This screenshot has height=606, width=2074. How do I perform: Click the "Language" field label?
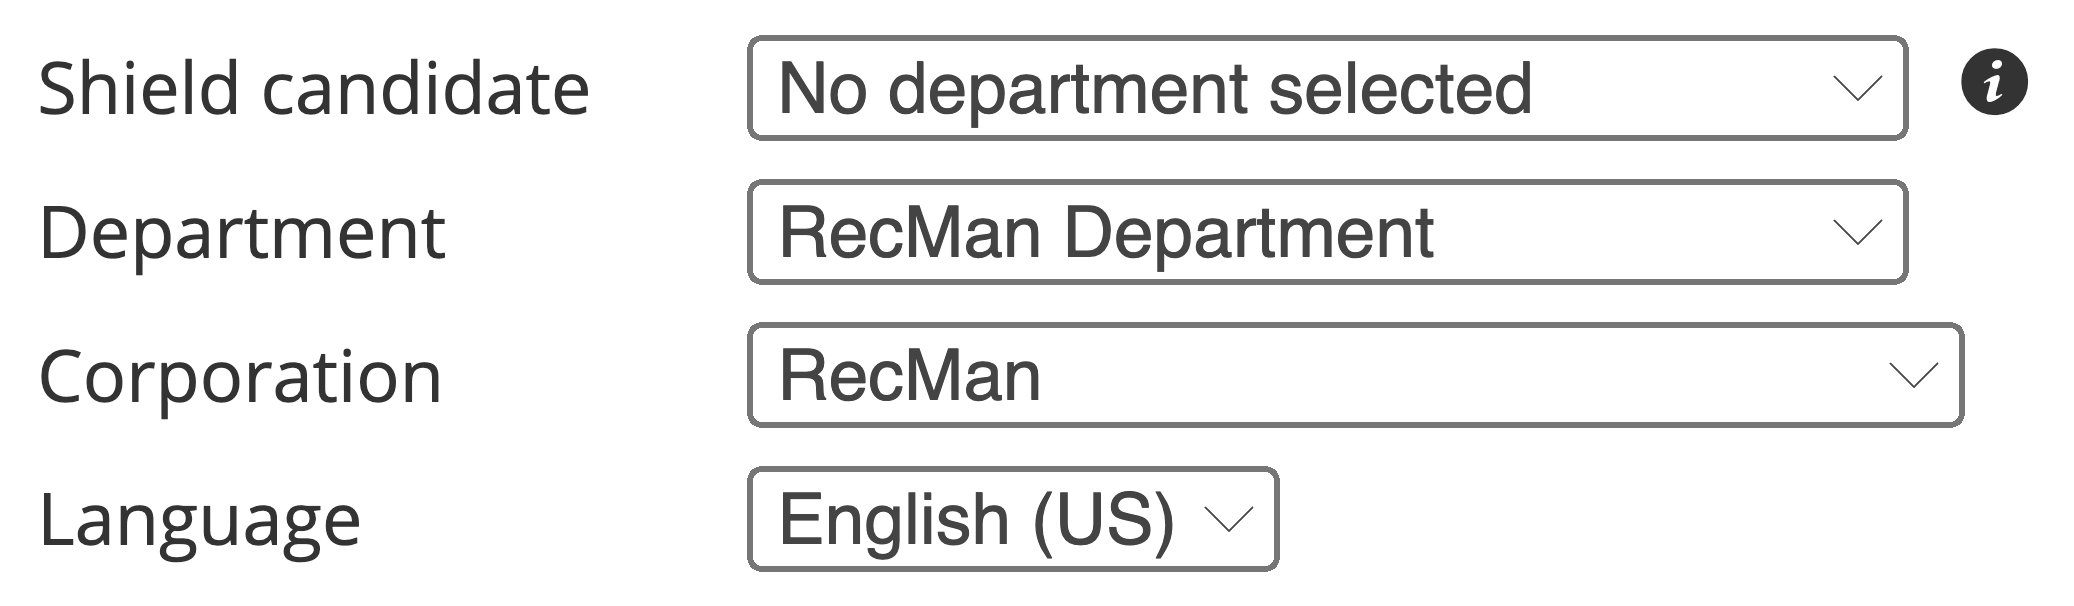pos(199,521)
